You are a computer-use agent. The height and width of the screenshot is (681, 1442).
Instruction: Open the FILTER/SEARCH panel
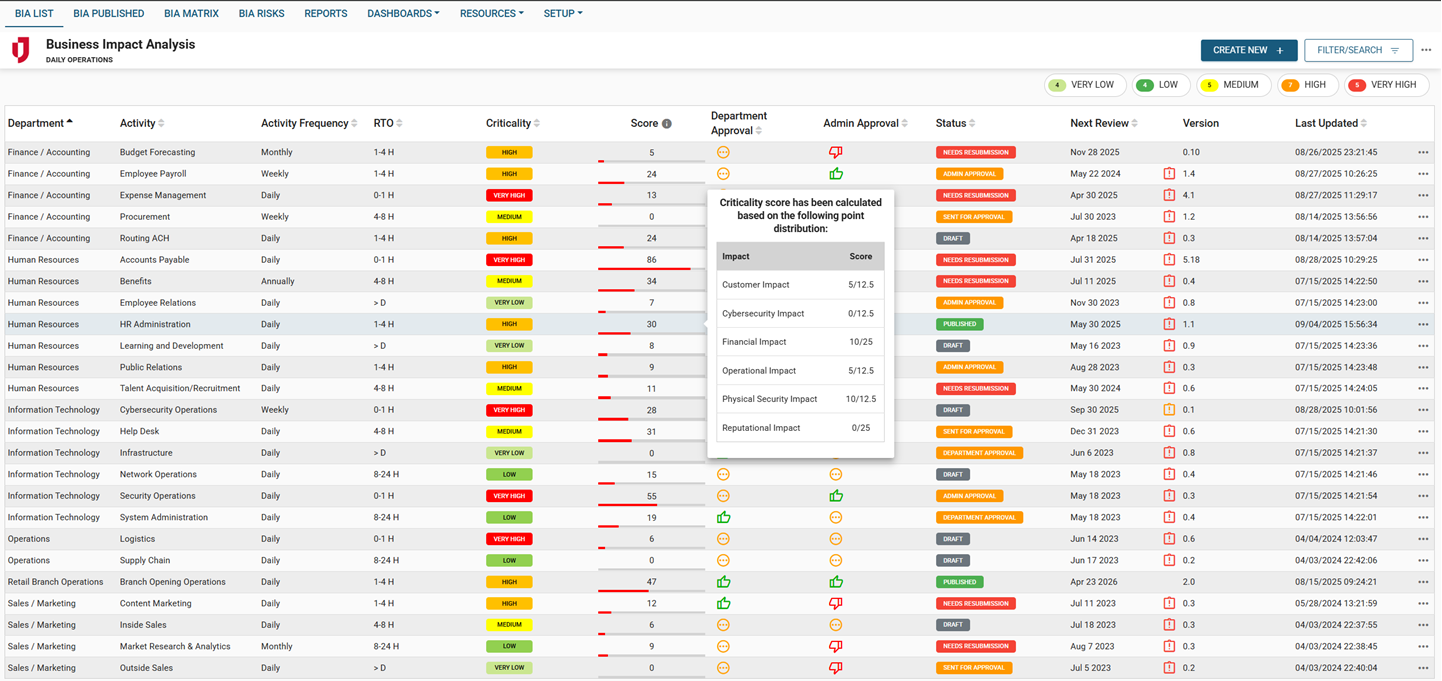pyautogui.click(x=1358, y=49)
